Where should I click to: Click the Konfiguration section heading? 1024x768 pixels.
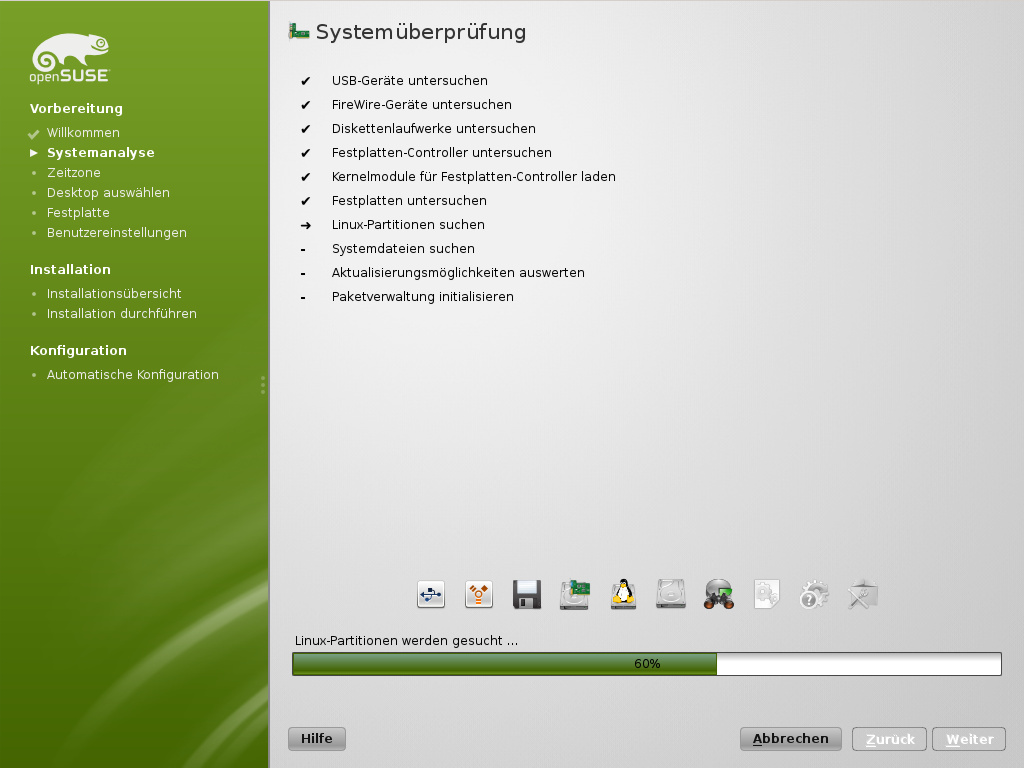(78, 350)
